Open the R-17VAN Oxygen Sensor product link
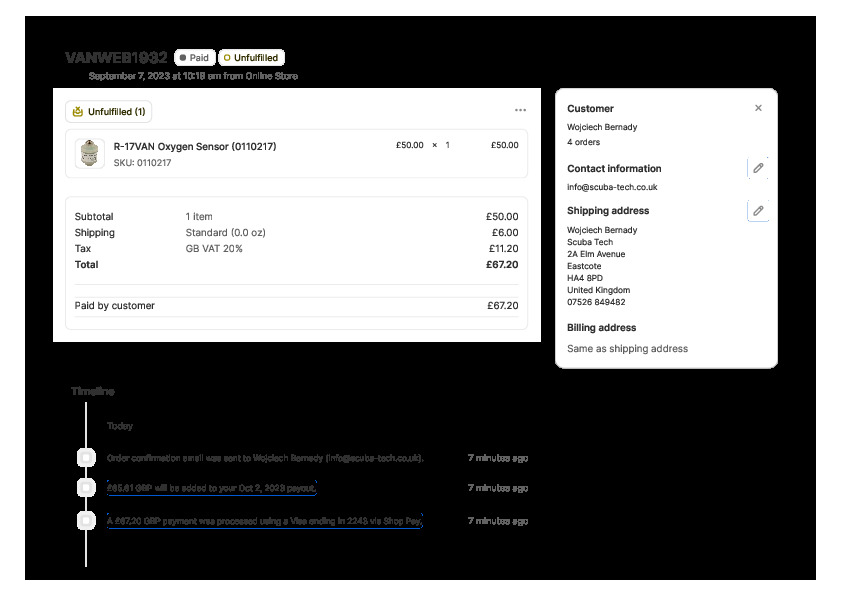 (x=195, y=146)
